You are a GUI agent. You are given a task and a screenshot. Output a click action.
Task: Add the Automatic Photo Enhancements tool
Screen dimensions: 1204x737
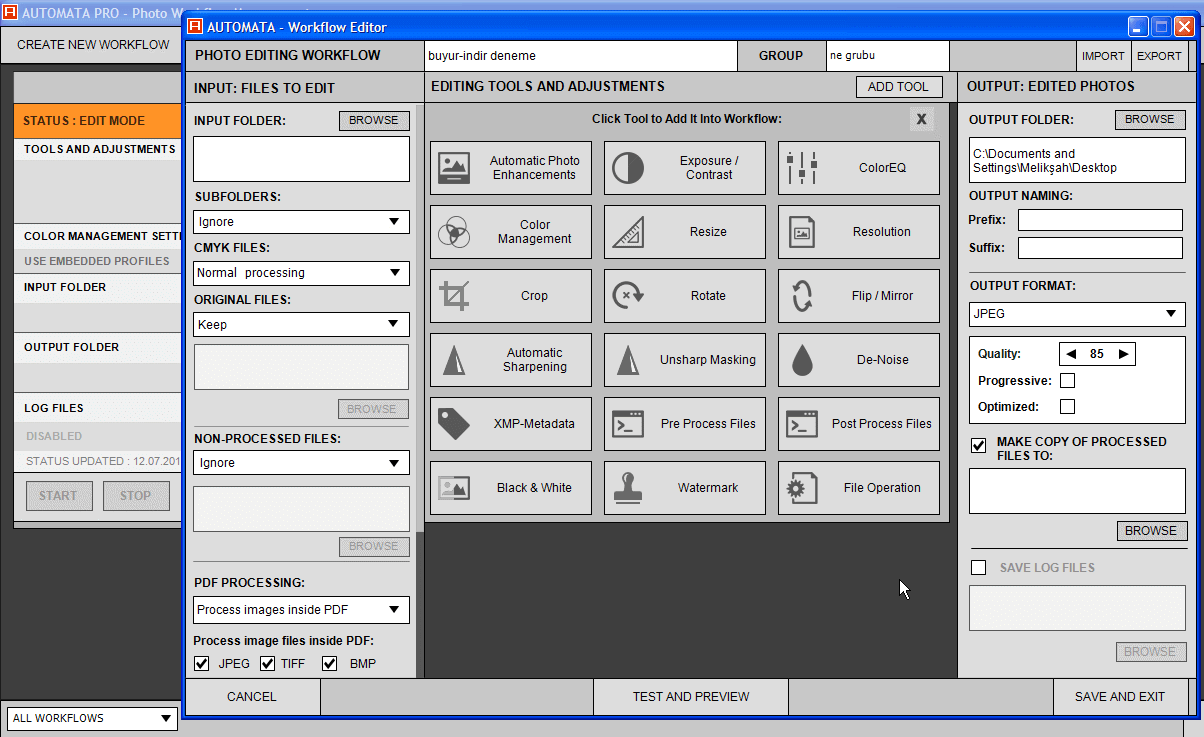click(511, 168)
